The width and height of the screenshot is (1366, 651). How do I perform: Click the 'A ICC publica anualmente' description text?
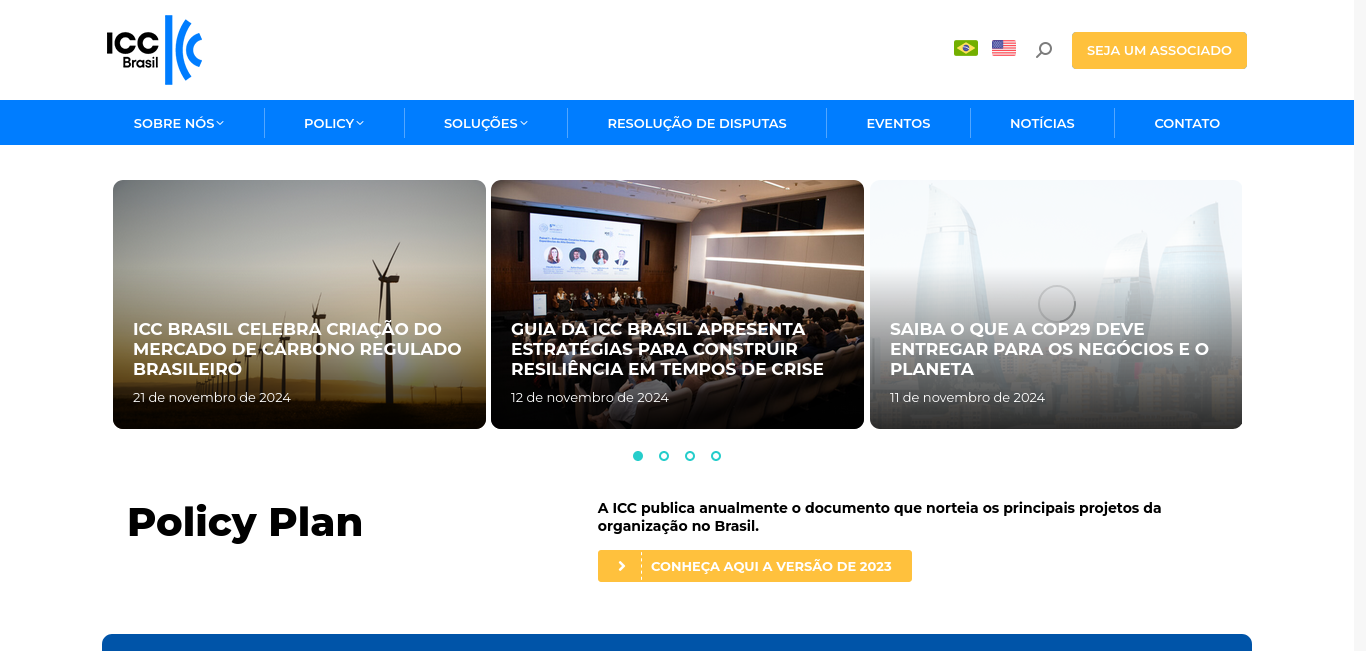click(880, 517)
